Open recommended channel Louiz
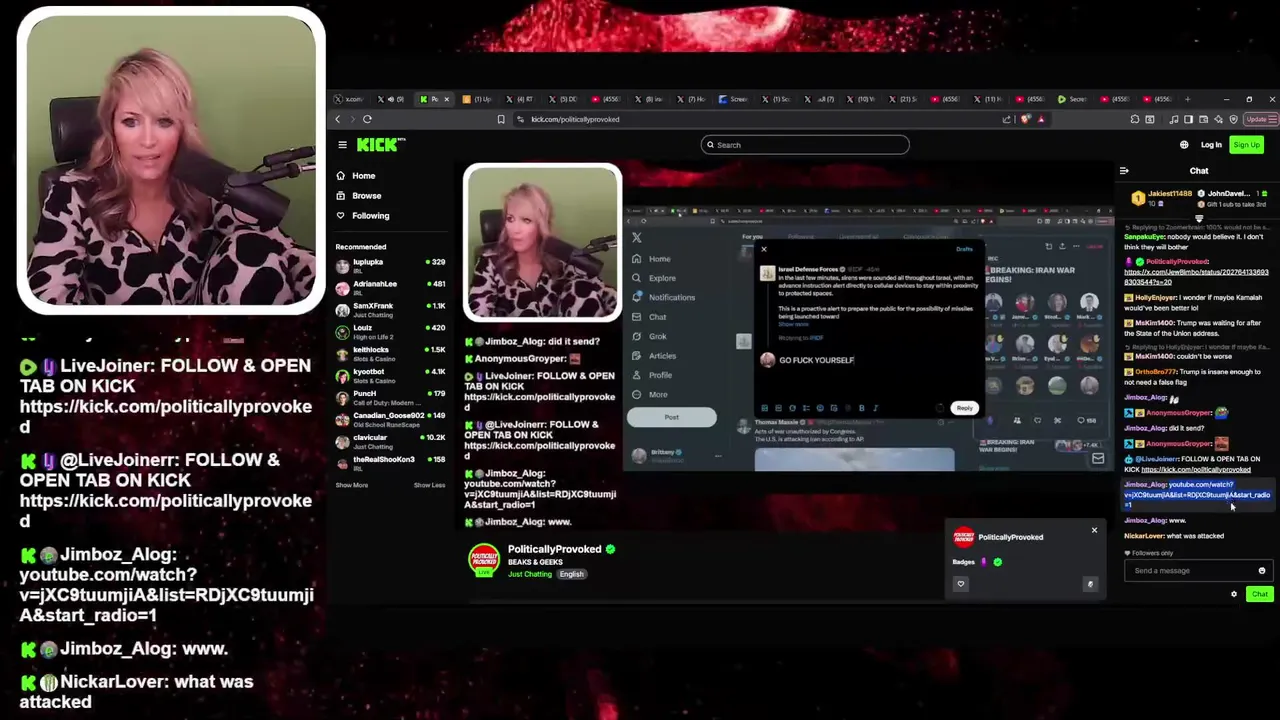This screenshot has height=720, width=1280. [390, 331]
